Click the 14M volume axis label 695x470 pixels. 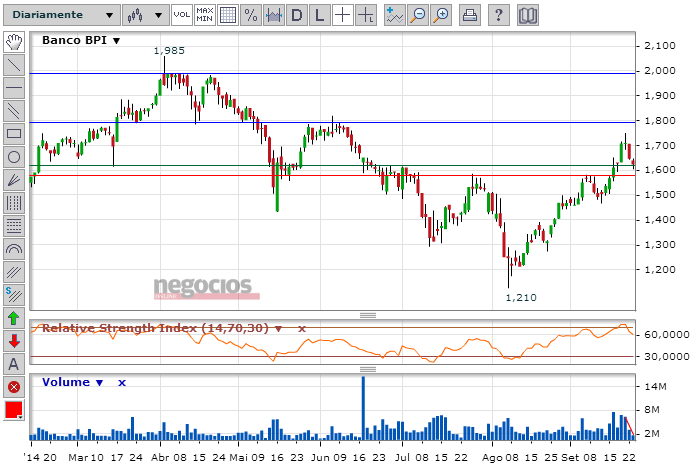click(x=656, y=387)
